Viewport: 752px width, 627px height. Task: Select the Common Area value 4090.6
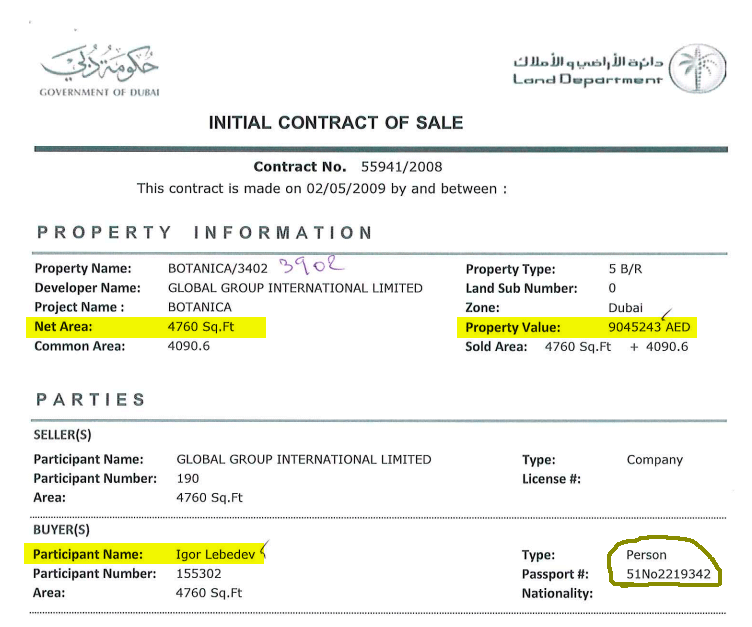pos(188,346)
